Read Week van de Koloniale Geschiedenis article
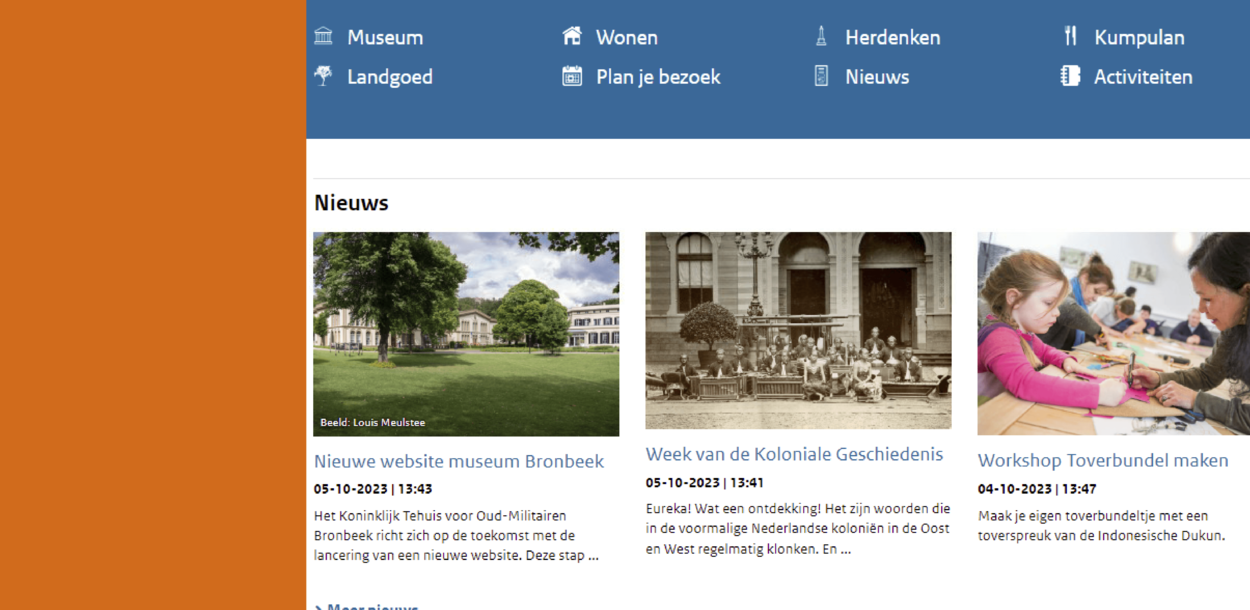The height and width of the screenshot is (610, 1250). 794,454
